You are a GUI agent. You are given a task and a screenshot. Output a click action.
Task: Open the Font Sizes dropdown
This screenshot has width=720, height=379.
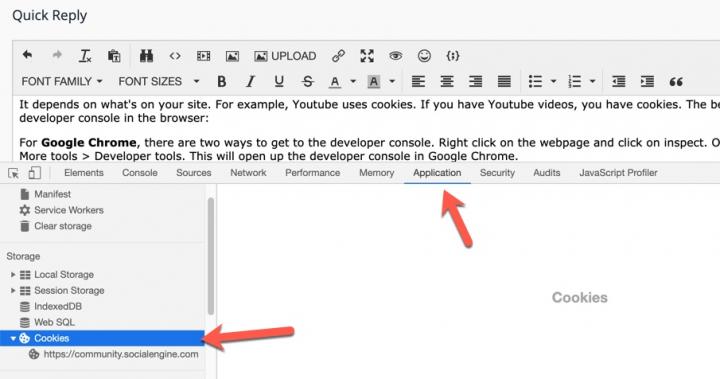tap(159, 82)
